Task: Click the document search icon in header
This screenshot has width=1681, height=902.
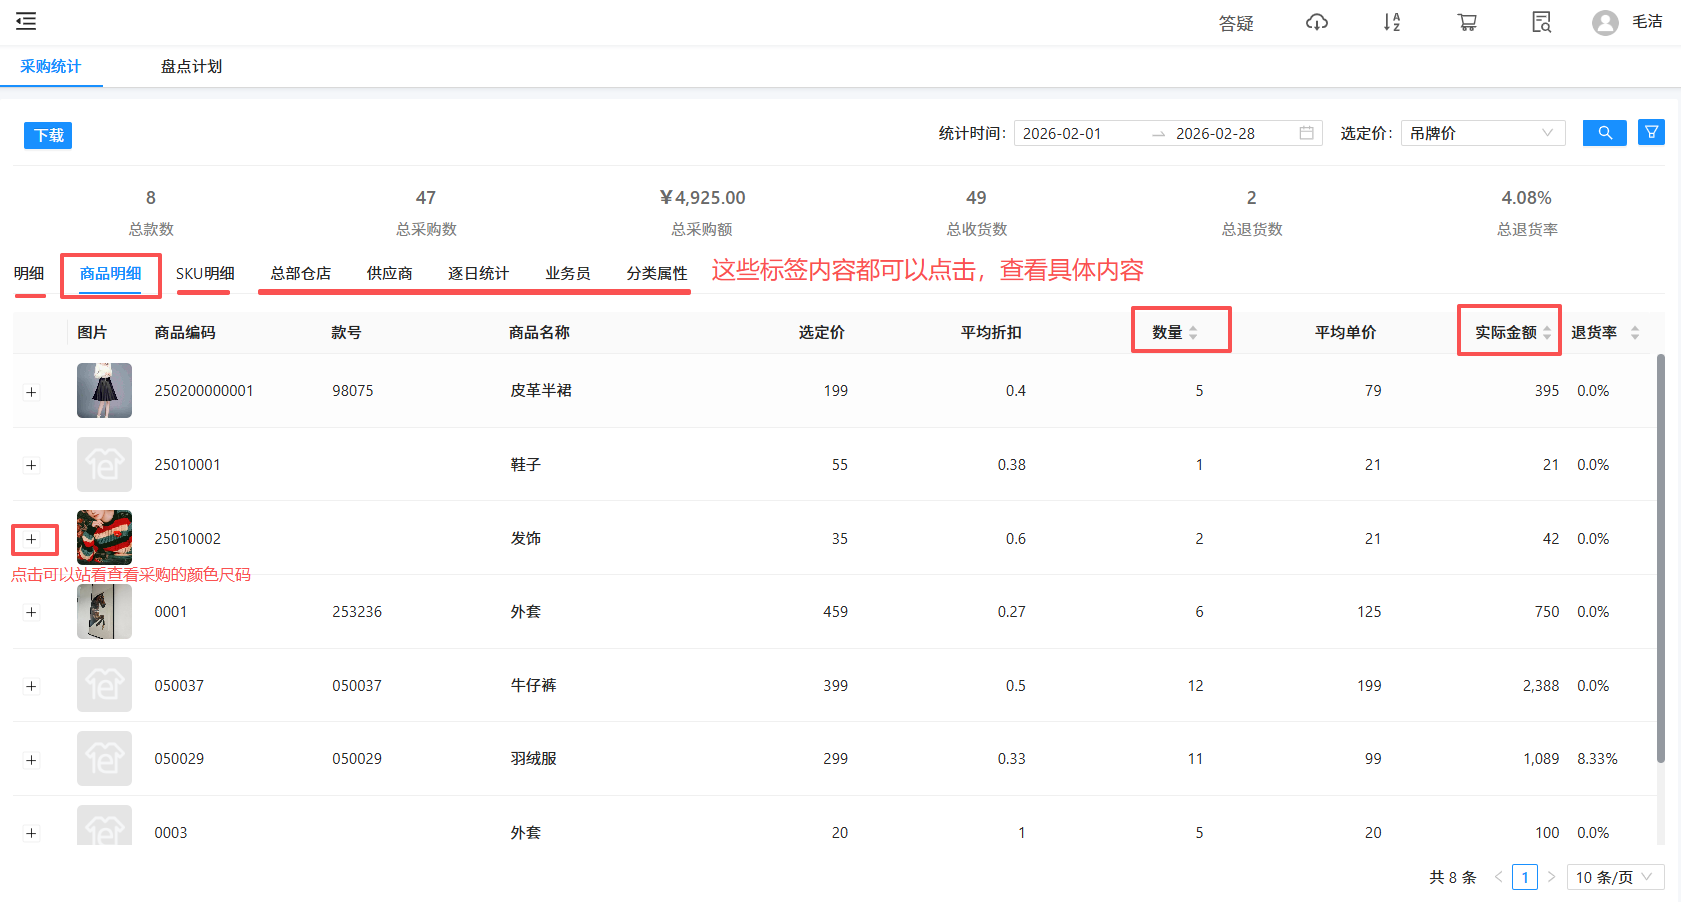Action: [x=1541, y=22]
